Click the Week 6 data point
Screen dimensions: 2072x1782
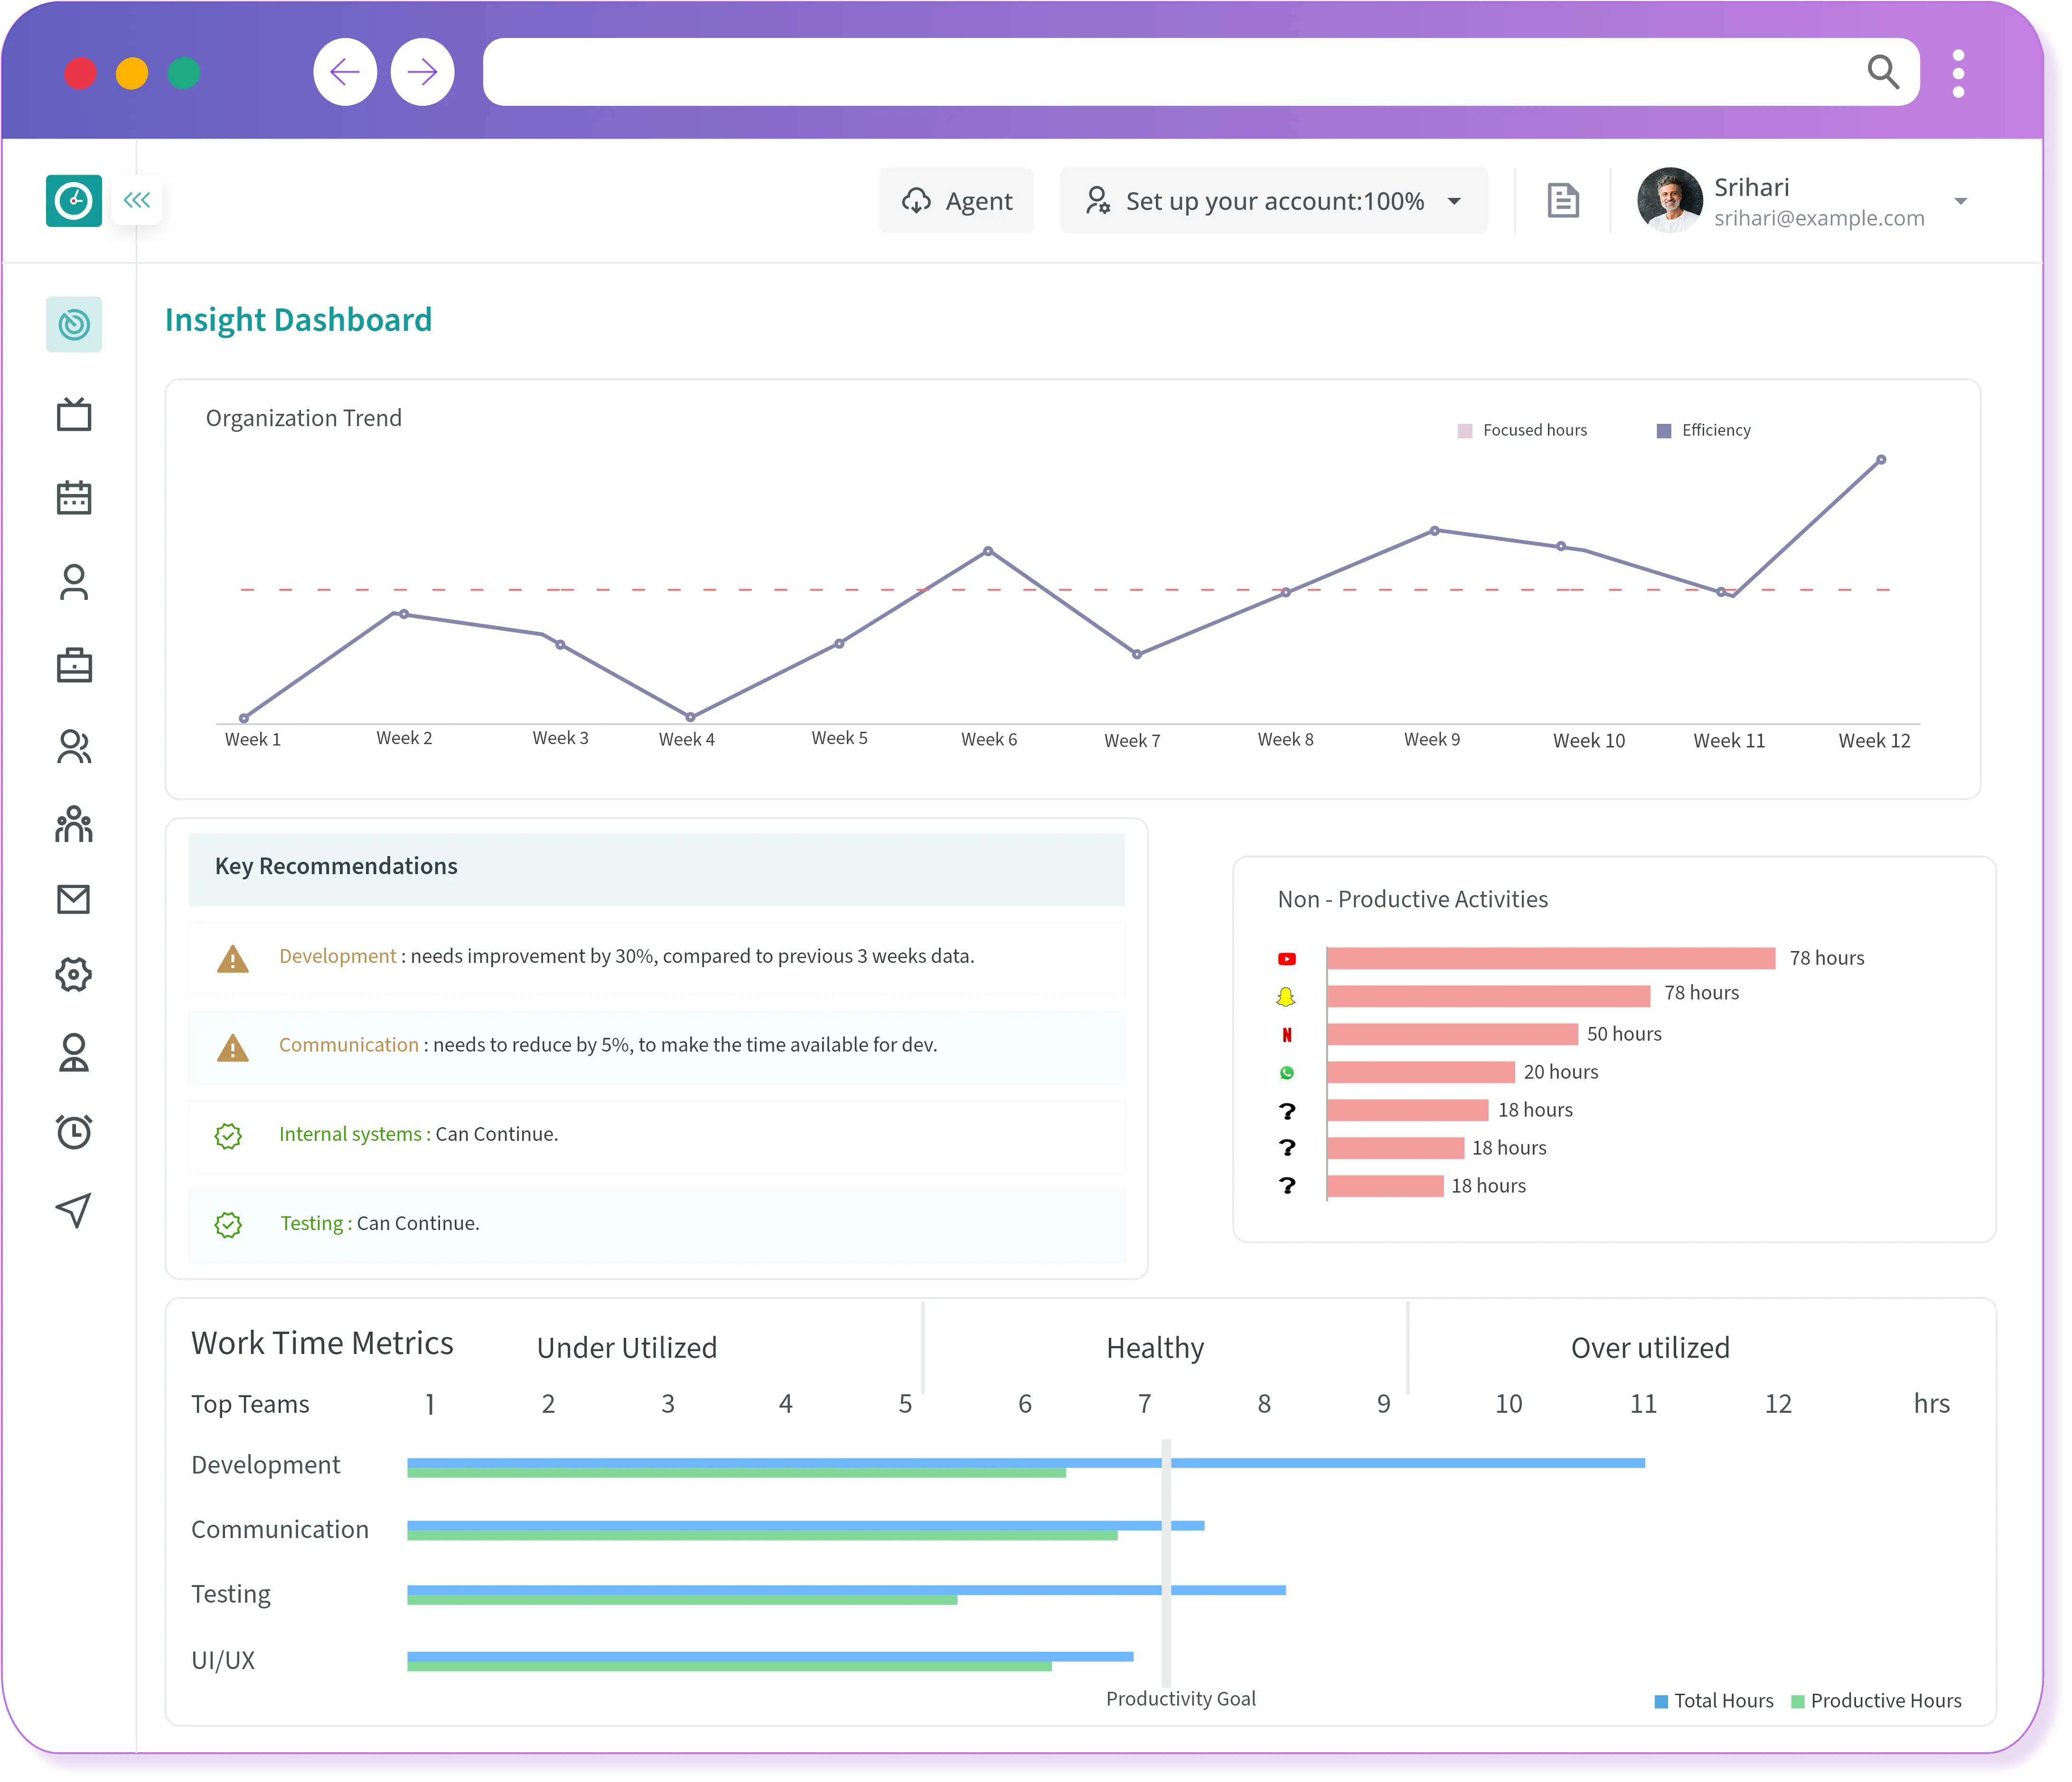pyautogui.click(x=988, y=551)
